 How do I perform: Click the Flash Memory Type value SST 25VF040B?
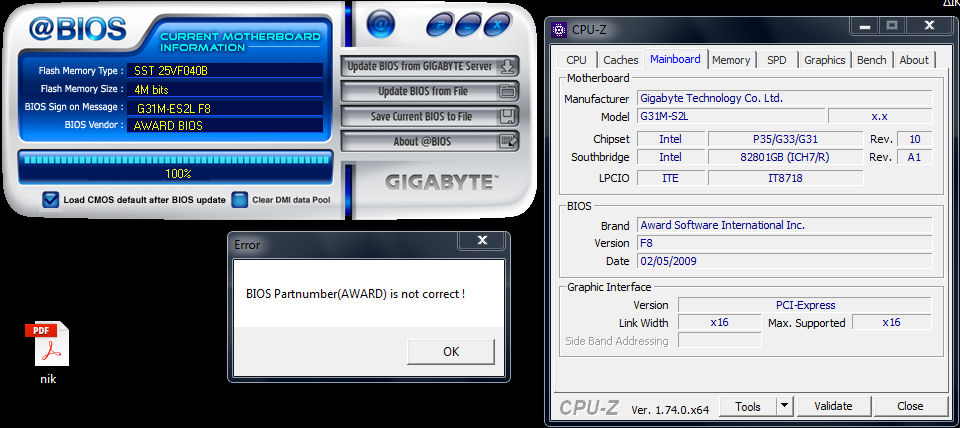pos(225,70)
